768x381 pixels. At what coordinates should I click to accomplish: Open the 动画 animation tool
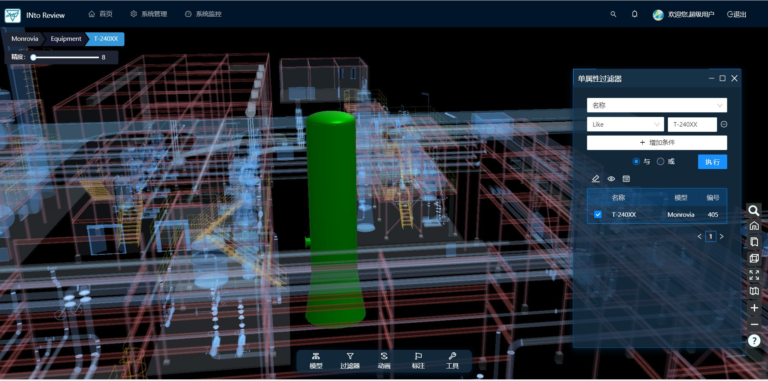[x=384, y=361]
